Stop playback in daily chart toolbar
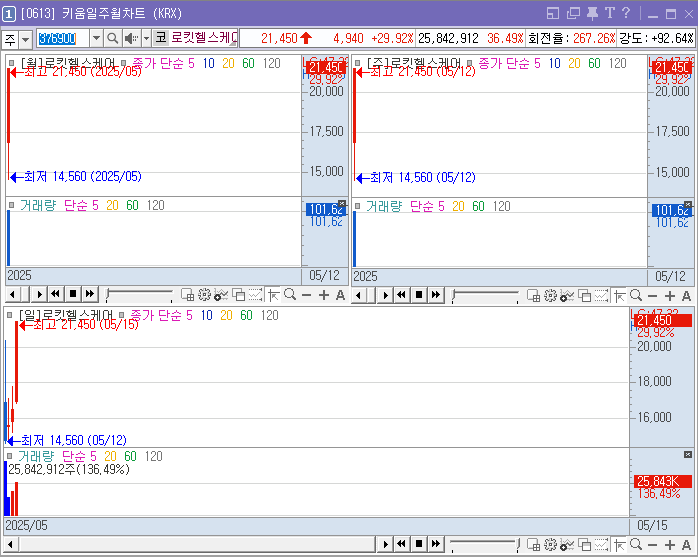Screen dimensions: 698x557 tap(419, 544)
